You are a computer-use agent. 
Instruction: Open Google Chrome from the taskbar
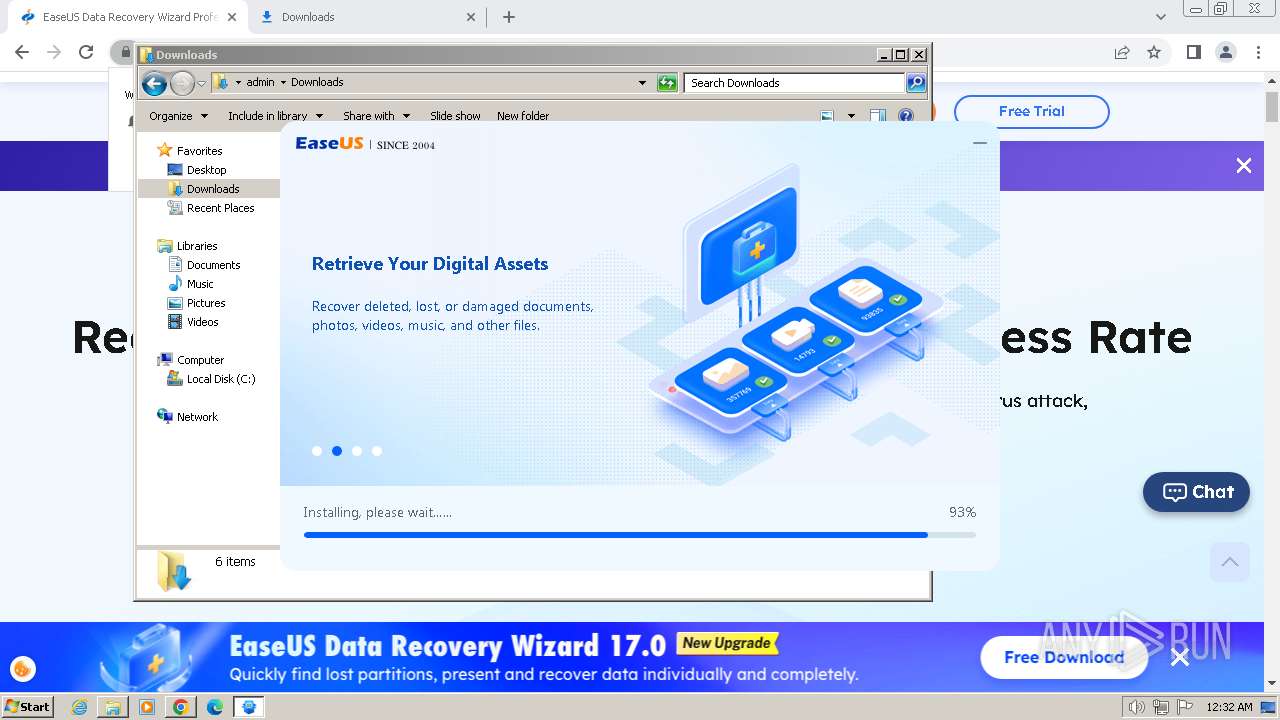tap(181, 707)
